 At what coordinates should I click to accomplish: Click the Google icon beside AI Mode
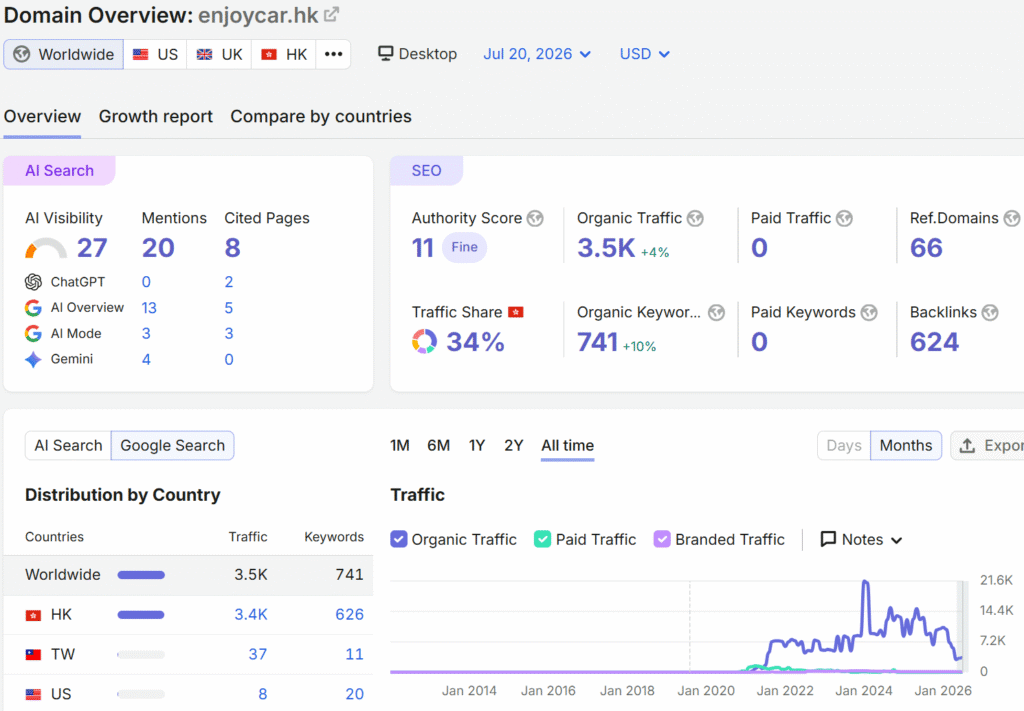click(x=33, y=334)
